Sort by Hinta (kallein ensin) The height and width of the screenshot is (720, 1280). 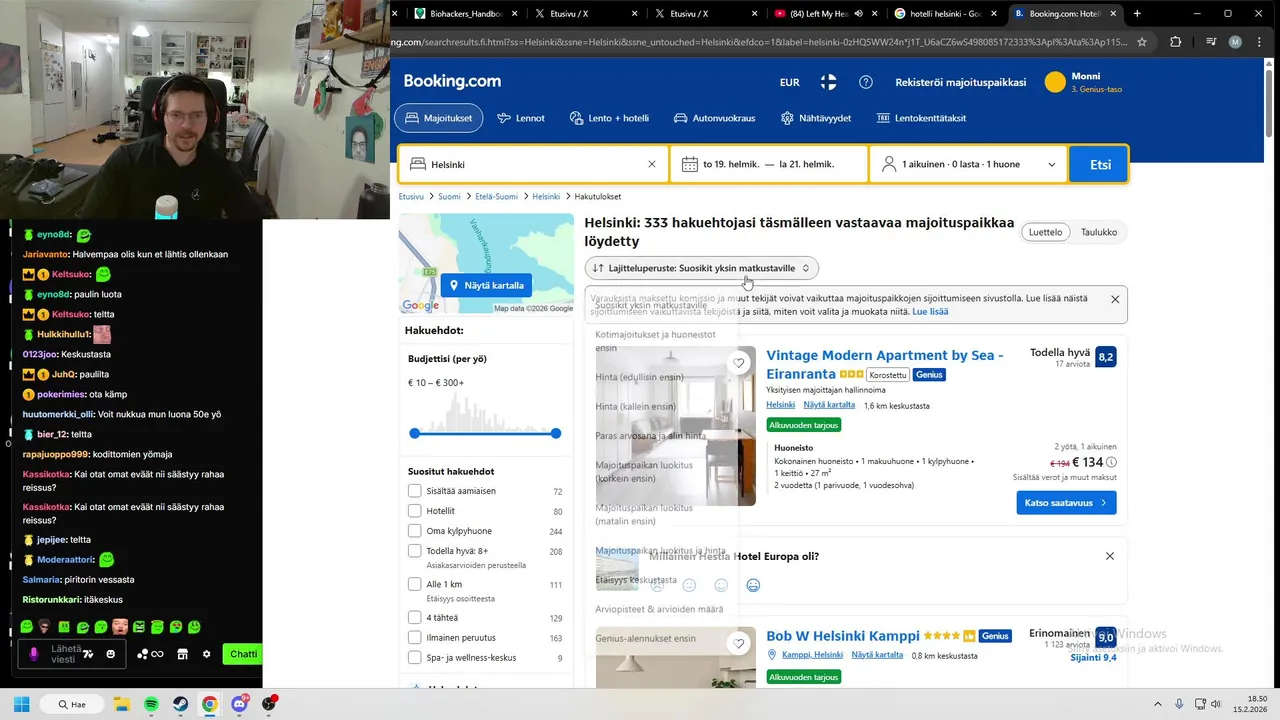[636, 406]
